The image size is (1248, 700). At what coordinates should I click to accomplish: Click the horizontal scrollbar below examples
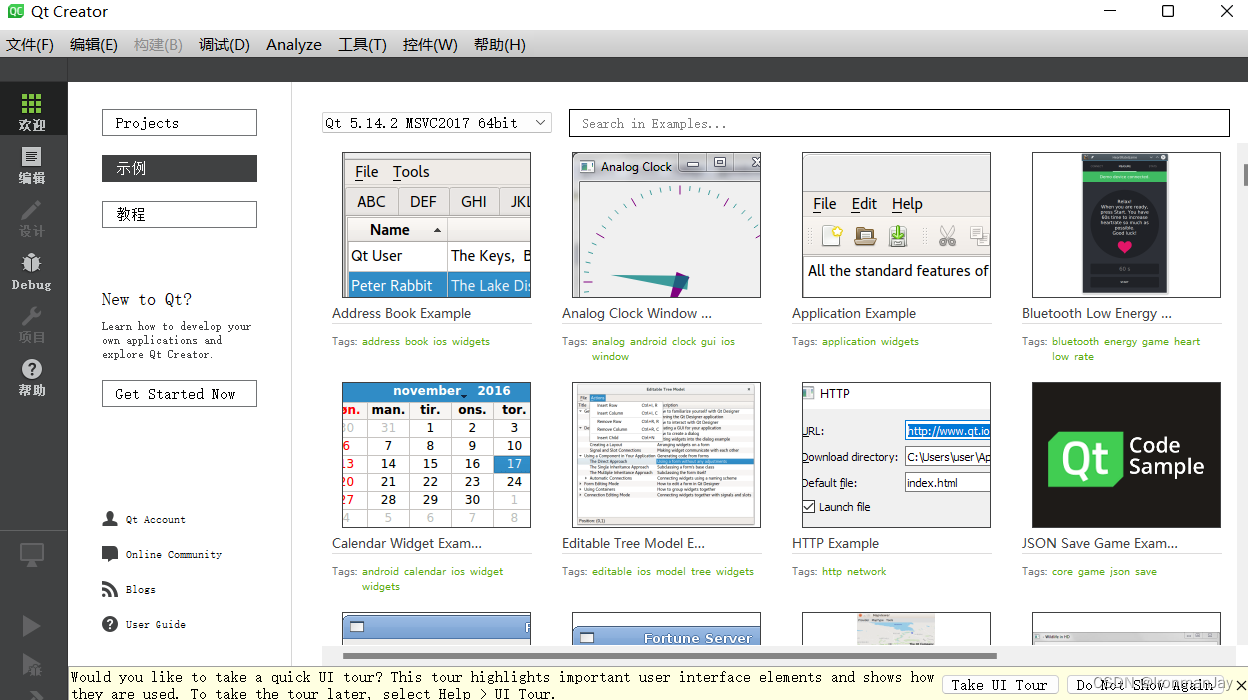670,656
